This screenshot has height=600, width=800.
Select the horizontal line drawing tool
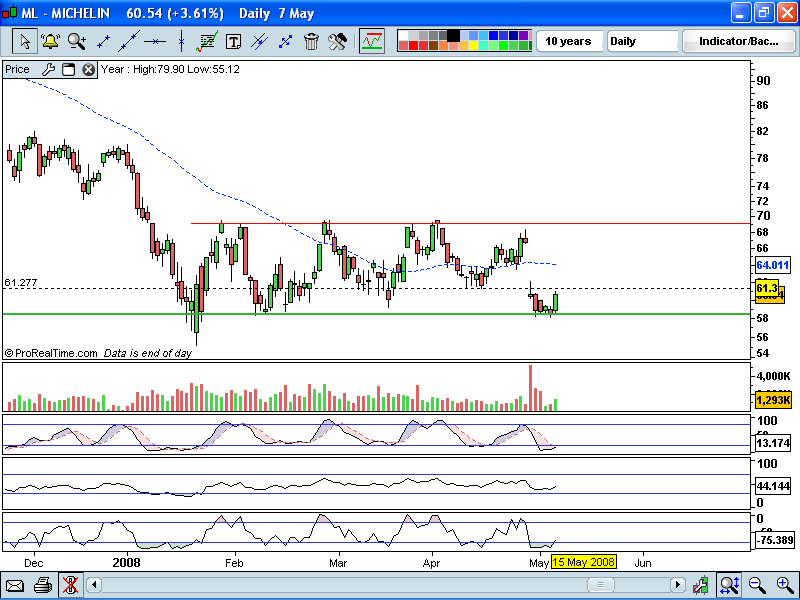pyautogui.click(x=155, y=41)
